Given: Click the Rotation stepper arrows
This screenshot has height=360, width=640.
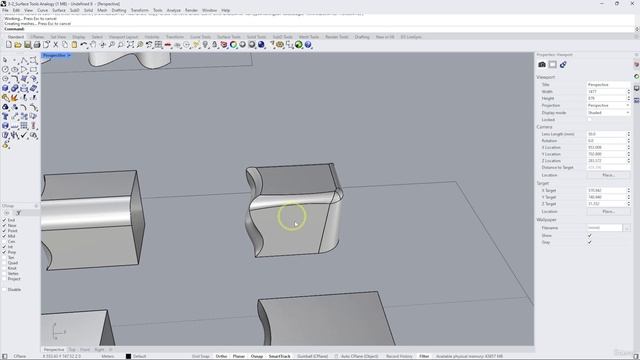Looking at the screenshot, I should point(629,140).
